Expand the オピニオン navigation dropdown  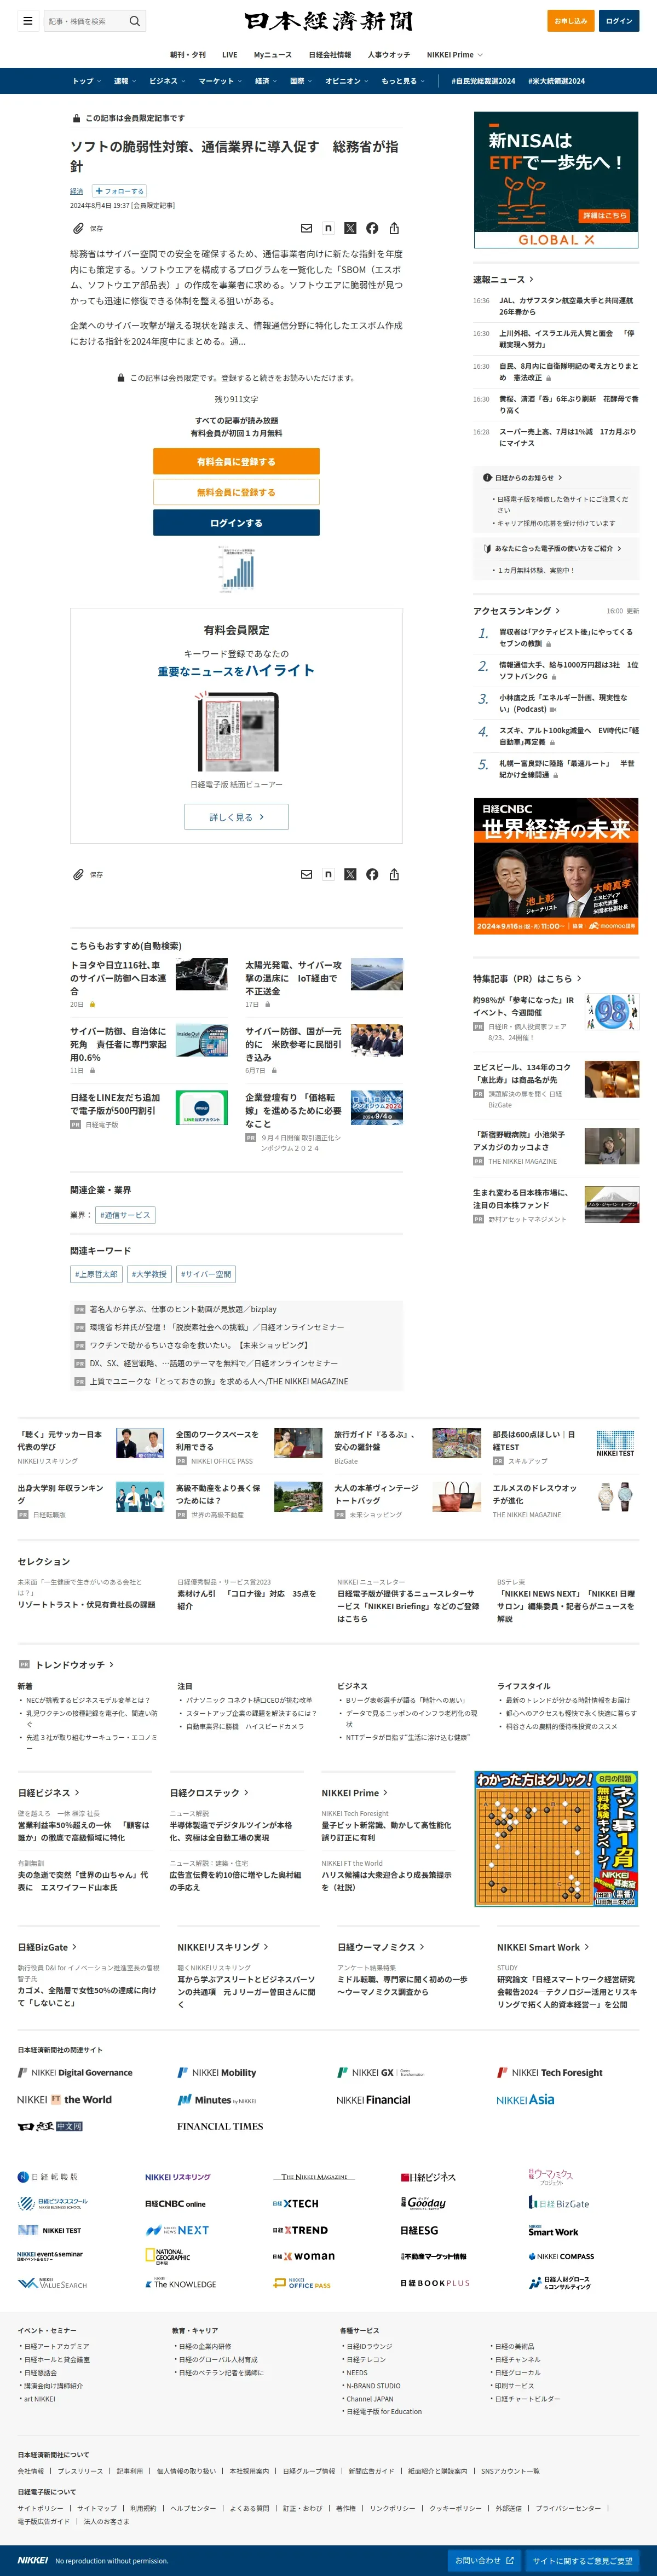point(346,81)
